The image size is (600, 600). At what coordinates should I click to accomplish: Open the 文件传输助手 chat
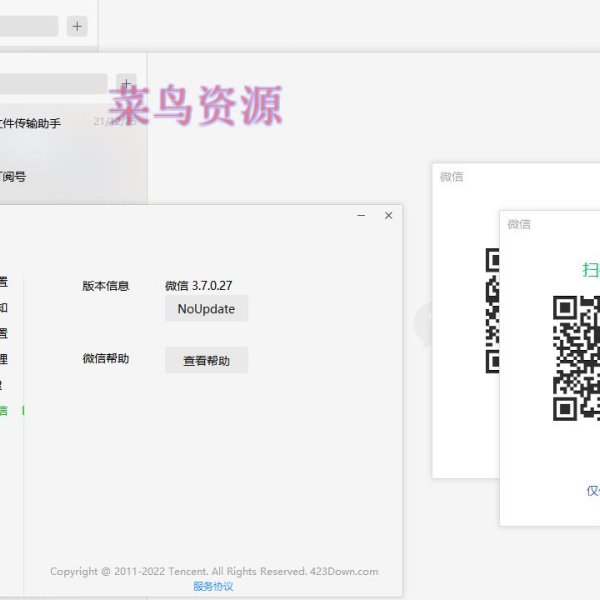click(30, 123)
